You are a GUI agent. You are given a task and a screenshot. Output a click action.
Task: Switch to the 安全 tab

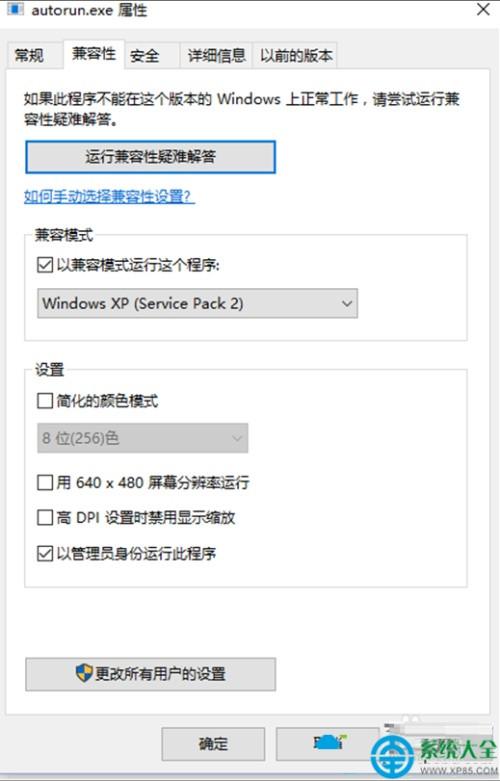[x=144, y=55]
